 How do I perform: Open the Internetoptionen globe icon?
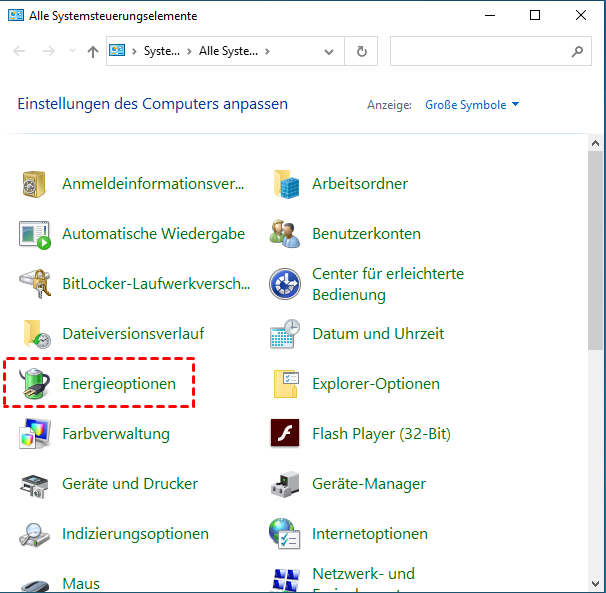284,534
